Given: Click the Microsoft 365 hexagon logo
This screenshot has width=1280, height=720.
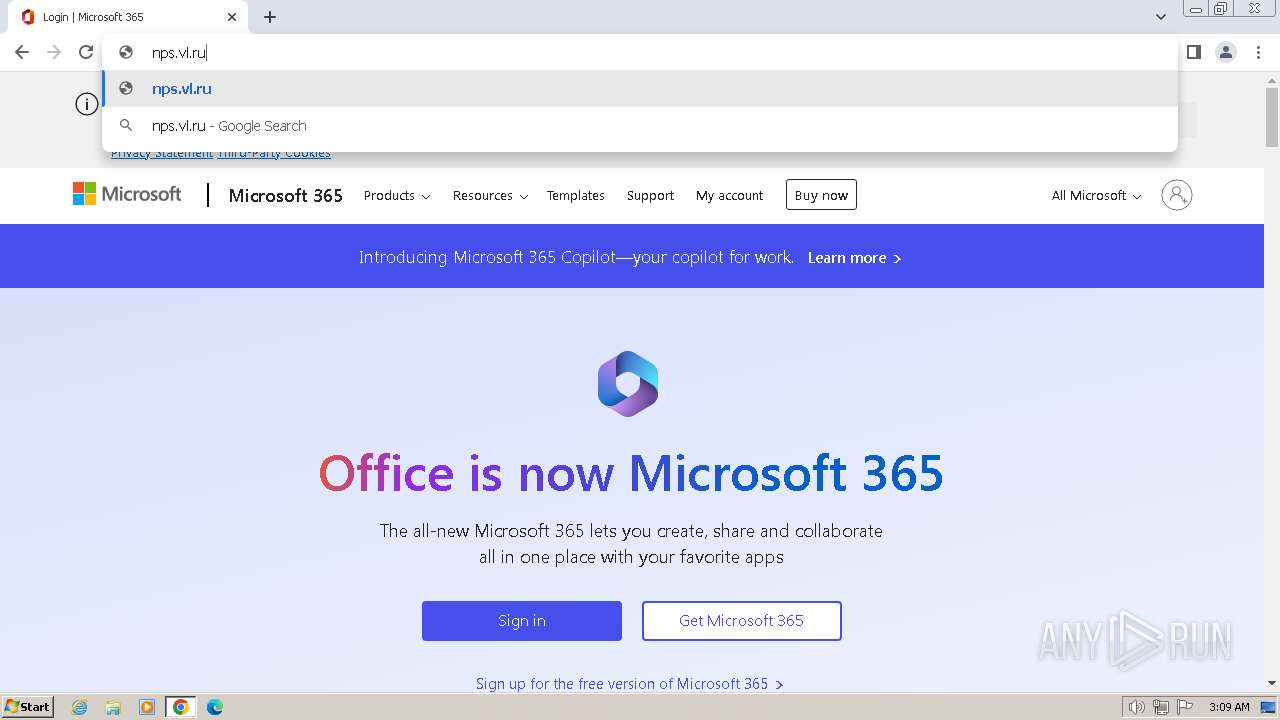Looking at the screenshot, I should (x=628, y=384).
